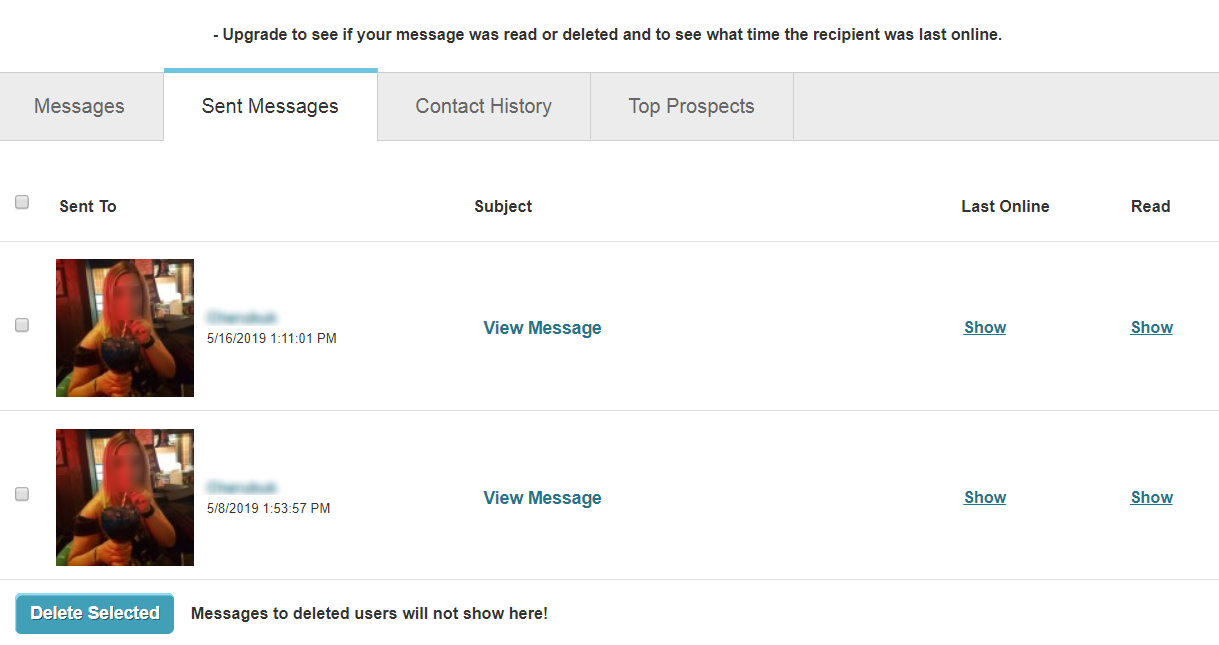Show Last Online for 5/16/2019 message
Screen dimensions: 1219x645
coord(985,328)
